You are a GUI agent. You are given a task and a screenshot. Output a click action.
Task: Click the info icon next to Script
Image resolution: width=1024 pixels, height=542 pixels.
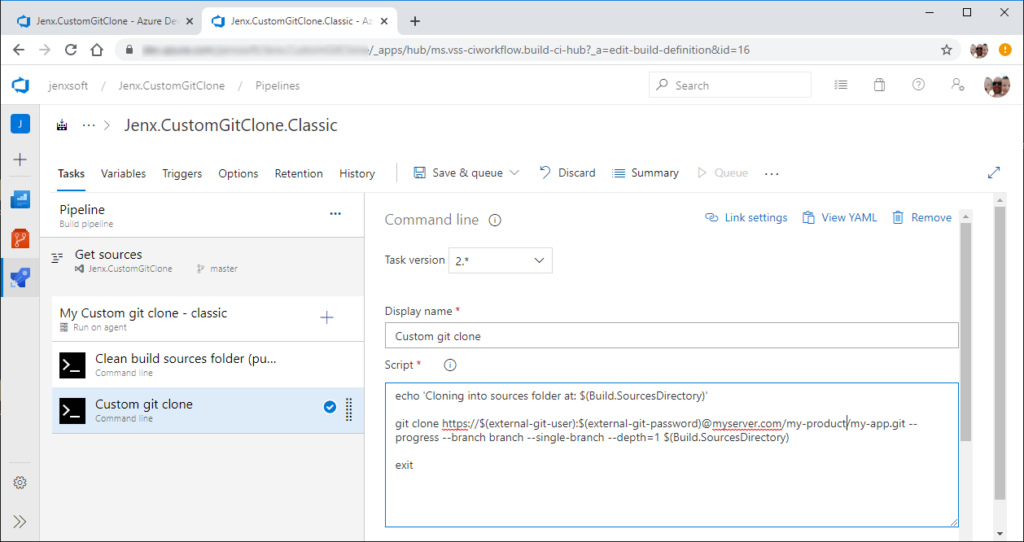coord(450,365)
